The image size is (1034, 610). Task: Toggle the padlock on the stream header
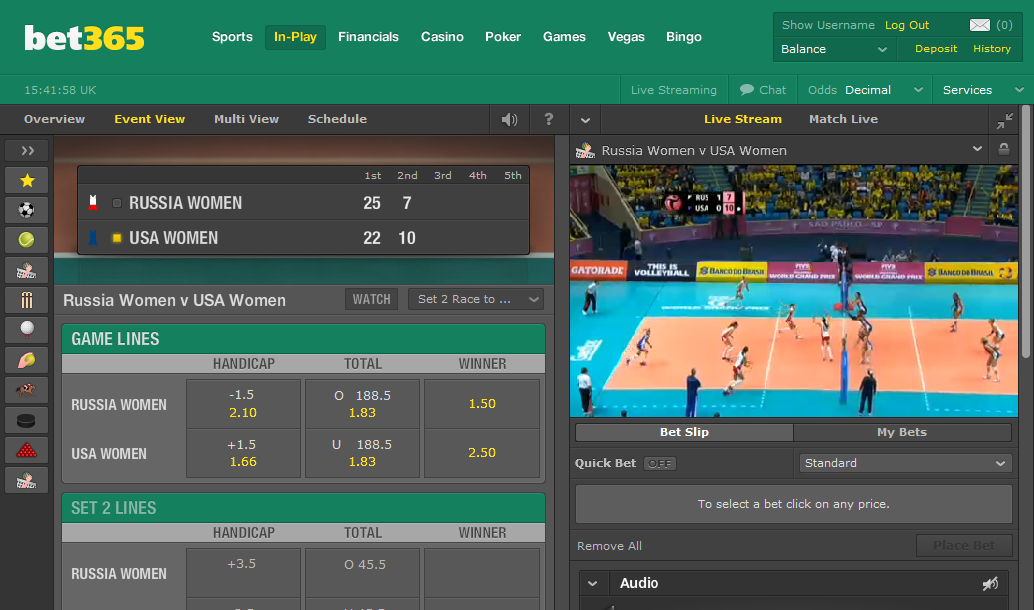coord(1004,150)
